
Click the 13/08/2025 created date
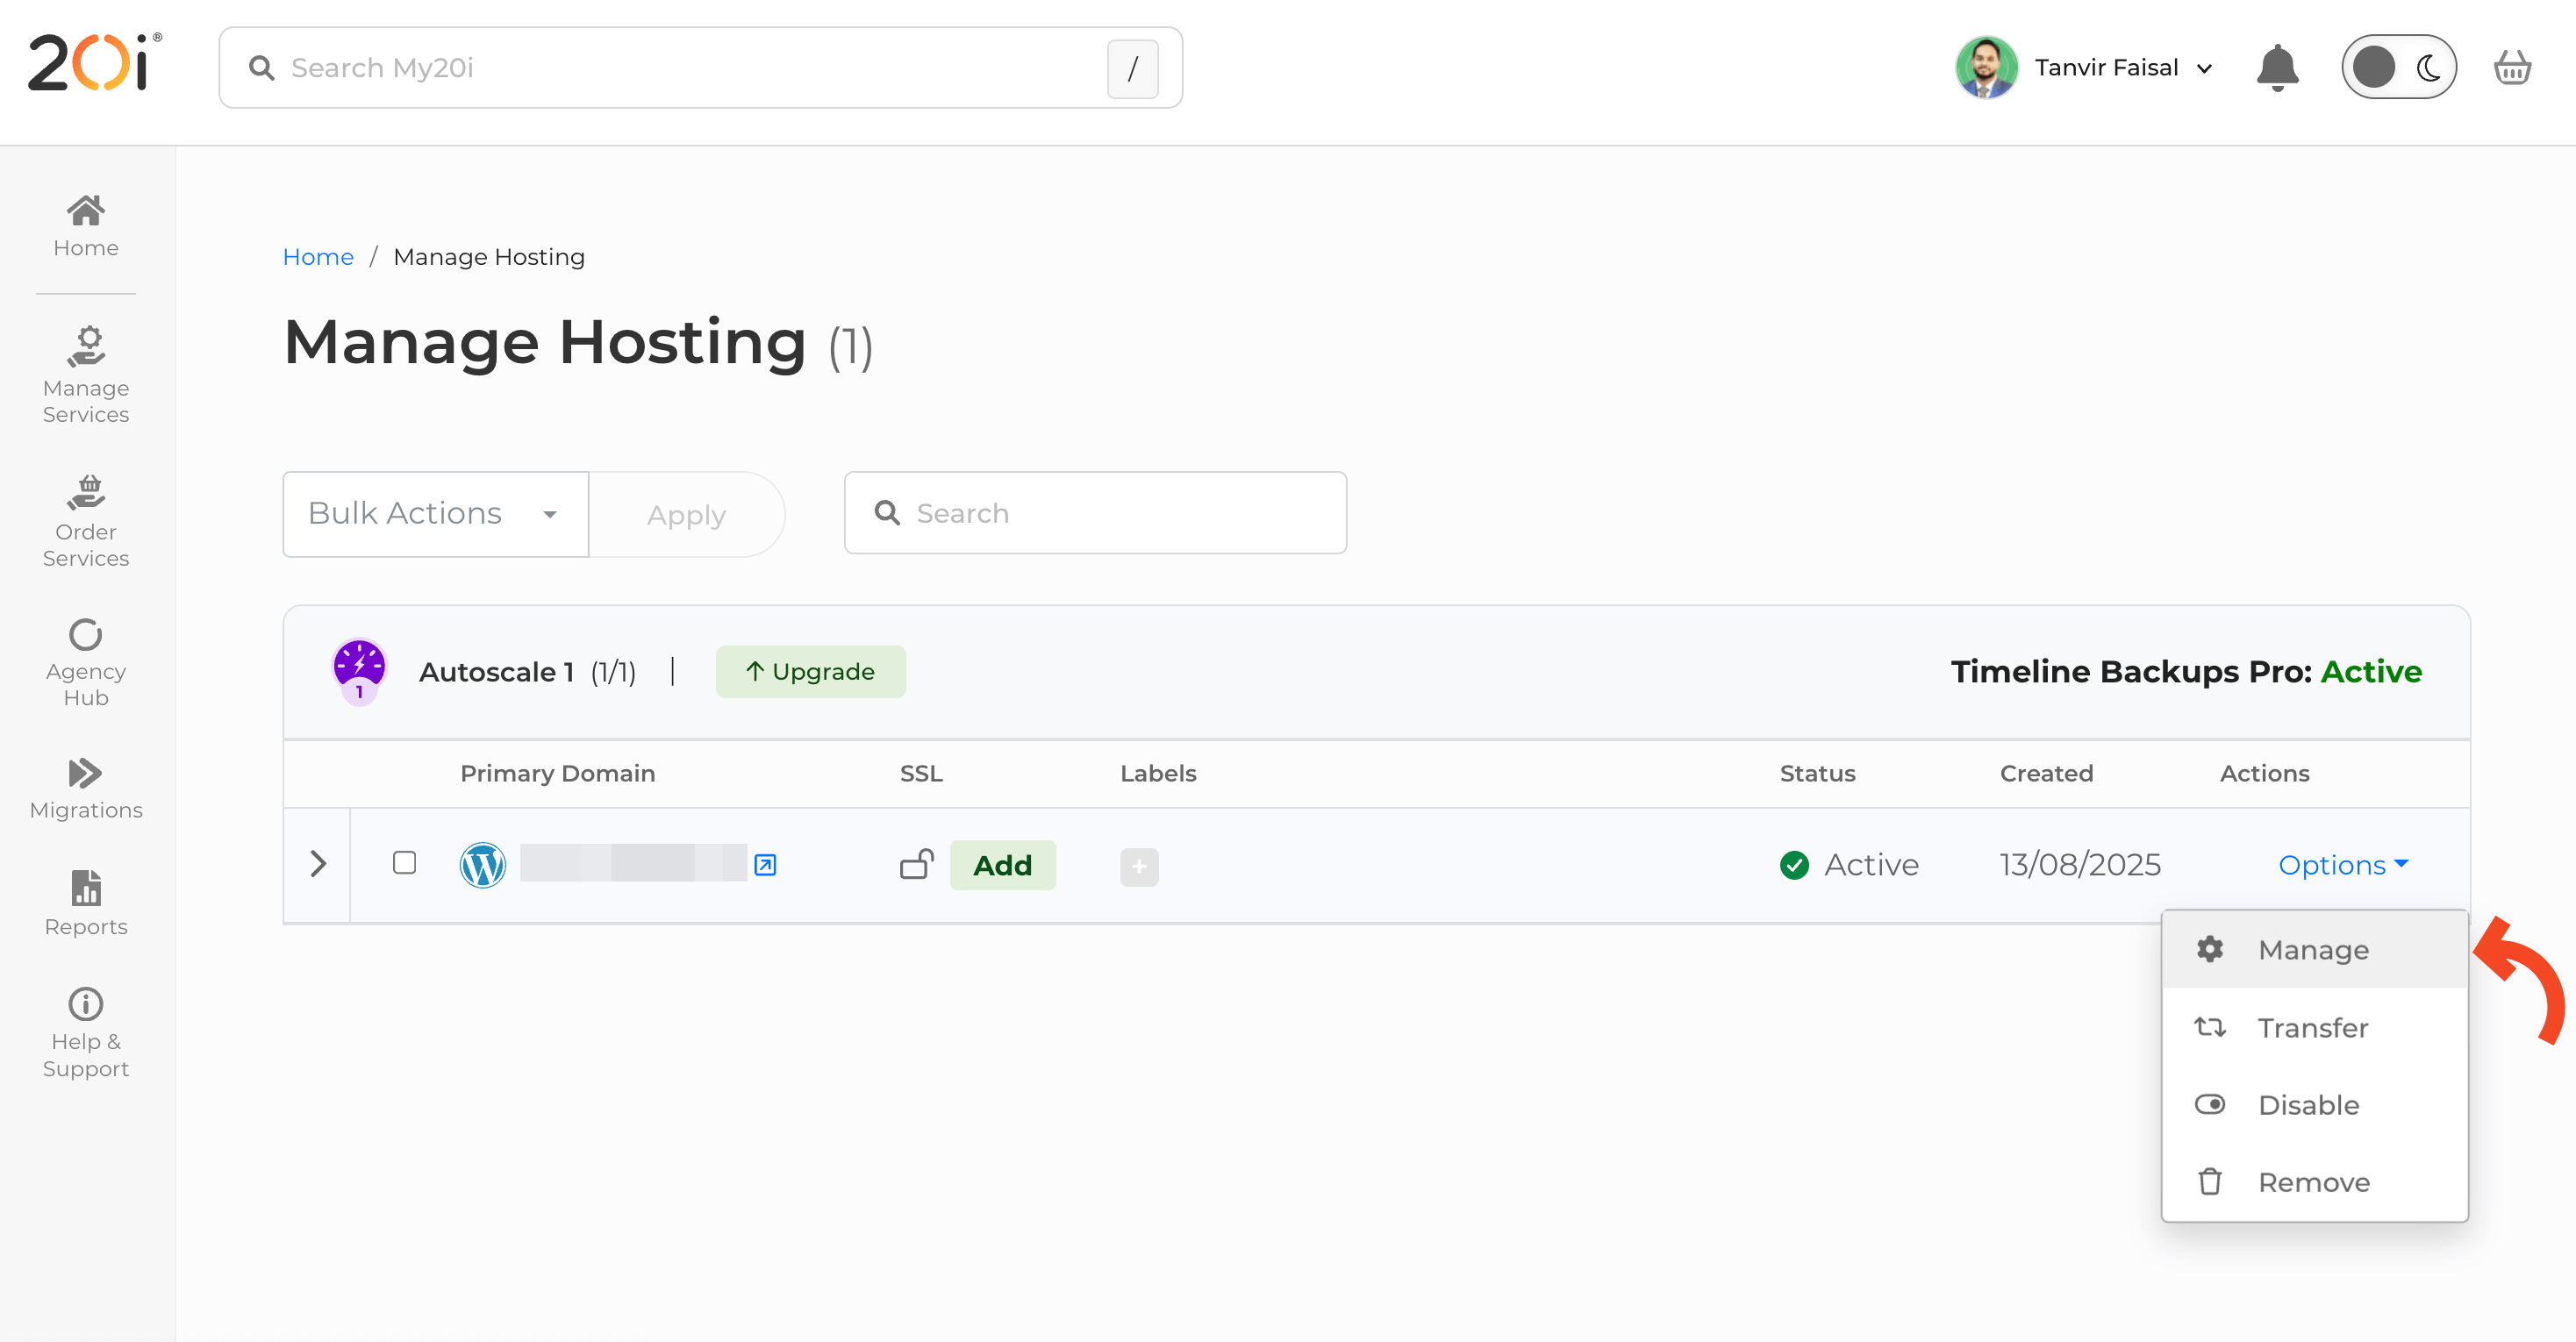pyautogui.click(x=2080, y=864)
